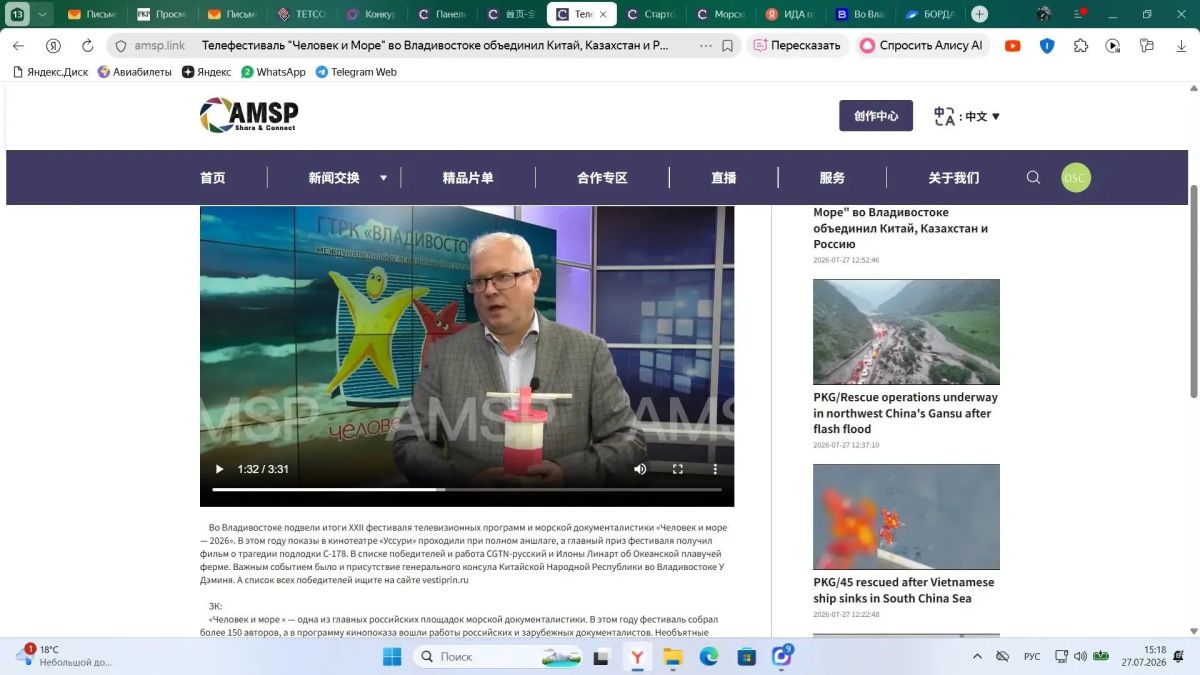Seek on the video progress bar

(x=467, y=490)
